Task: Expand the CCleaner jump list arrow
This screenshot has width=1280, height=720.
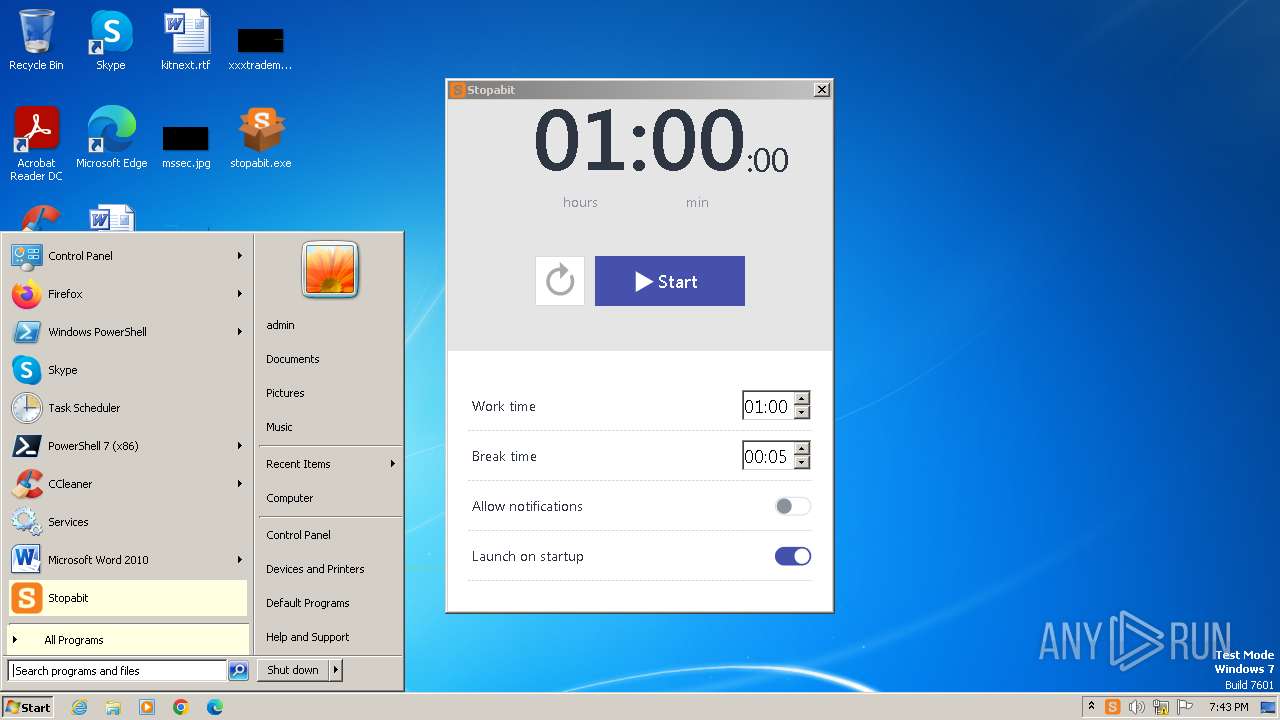Action: (x=240, y=484)
